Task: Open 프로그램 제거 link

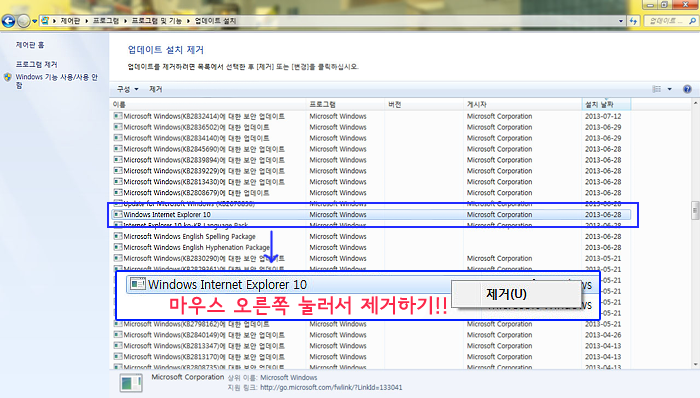Action: pyautogui.click(x=37, y=64)
